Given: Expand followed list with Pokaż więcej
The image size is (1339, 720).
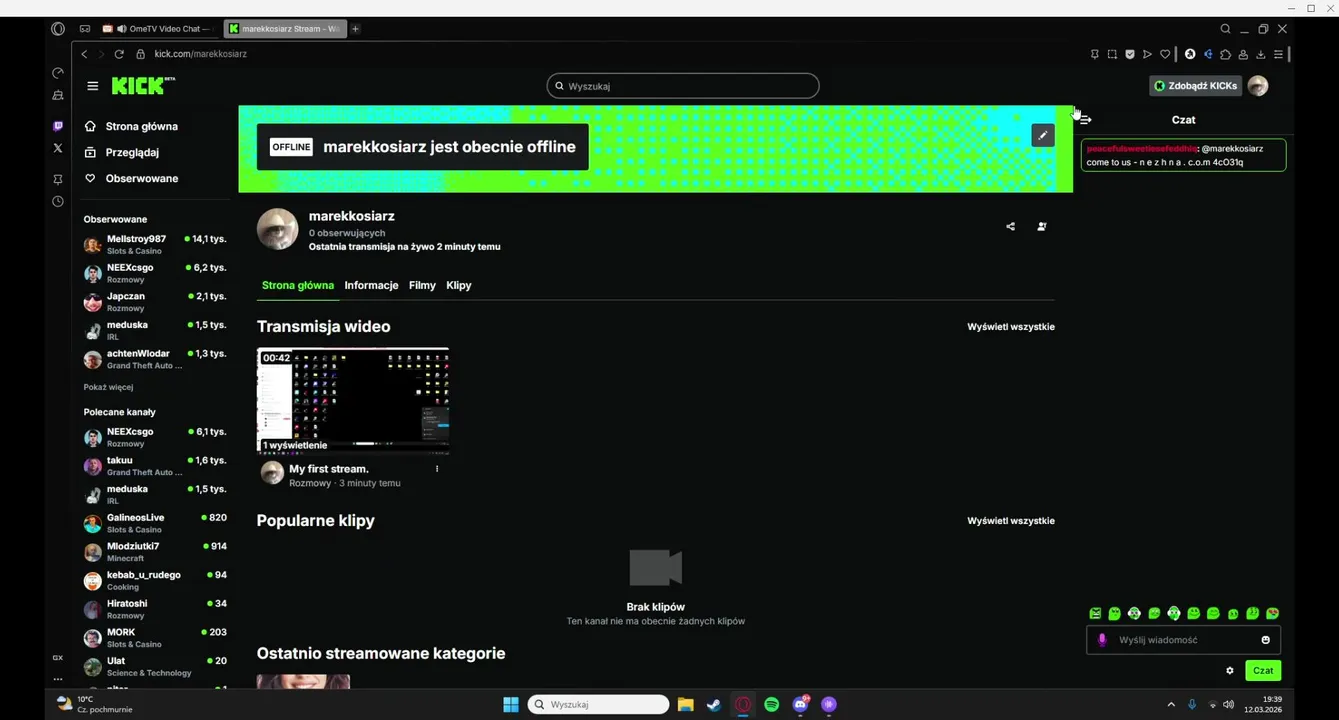Looking at the screenshot, I should tap(108, 387).
